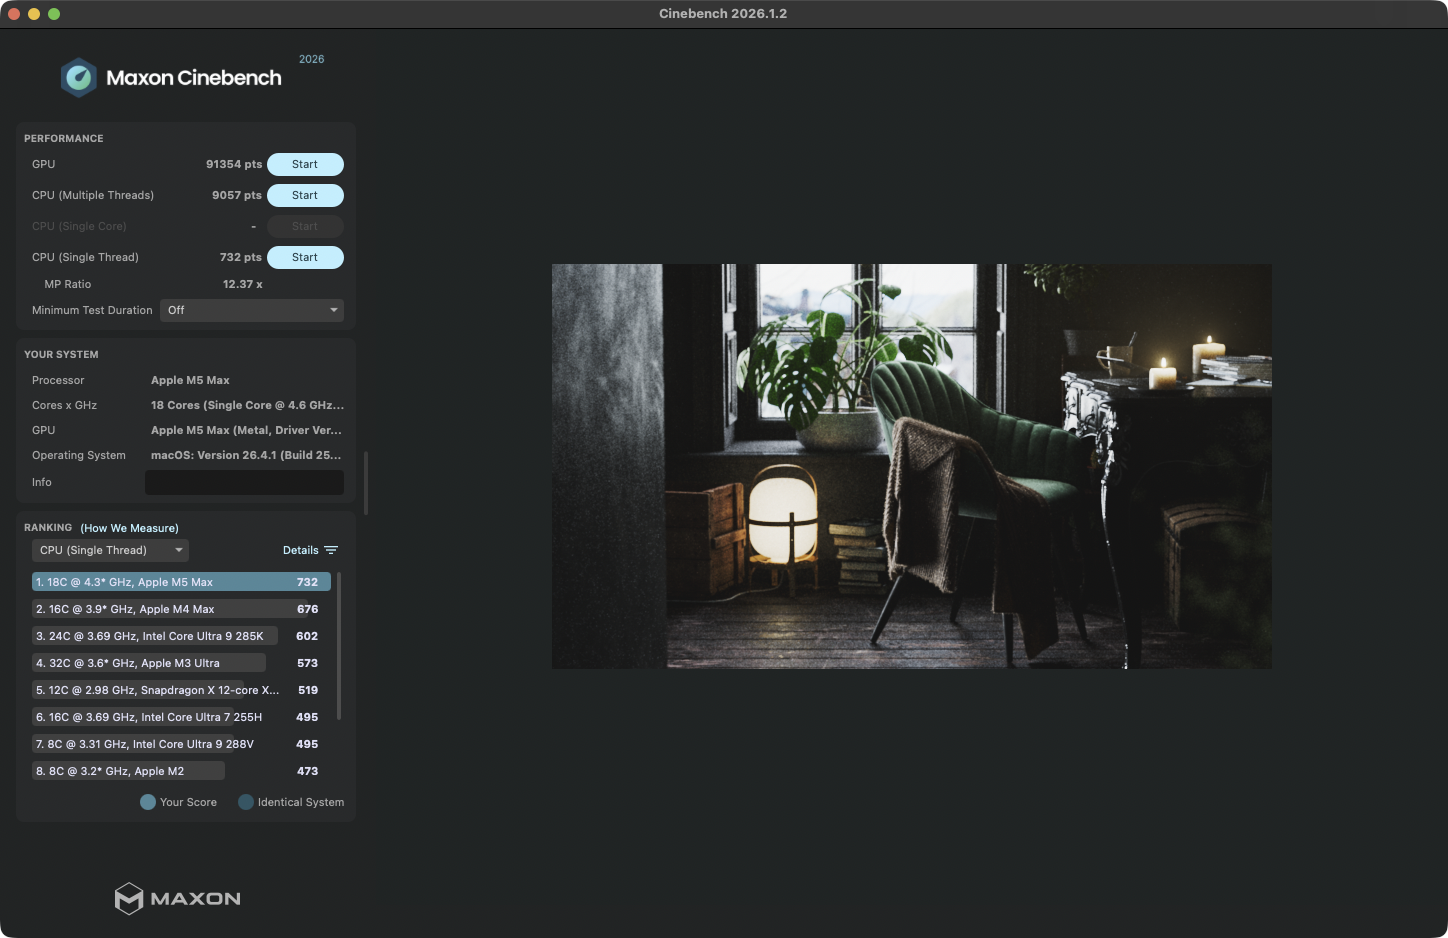Open the How We Measure link
Screen dimensions: 1448x938
[x=129, y=528]
